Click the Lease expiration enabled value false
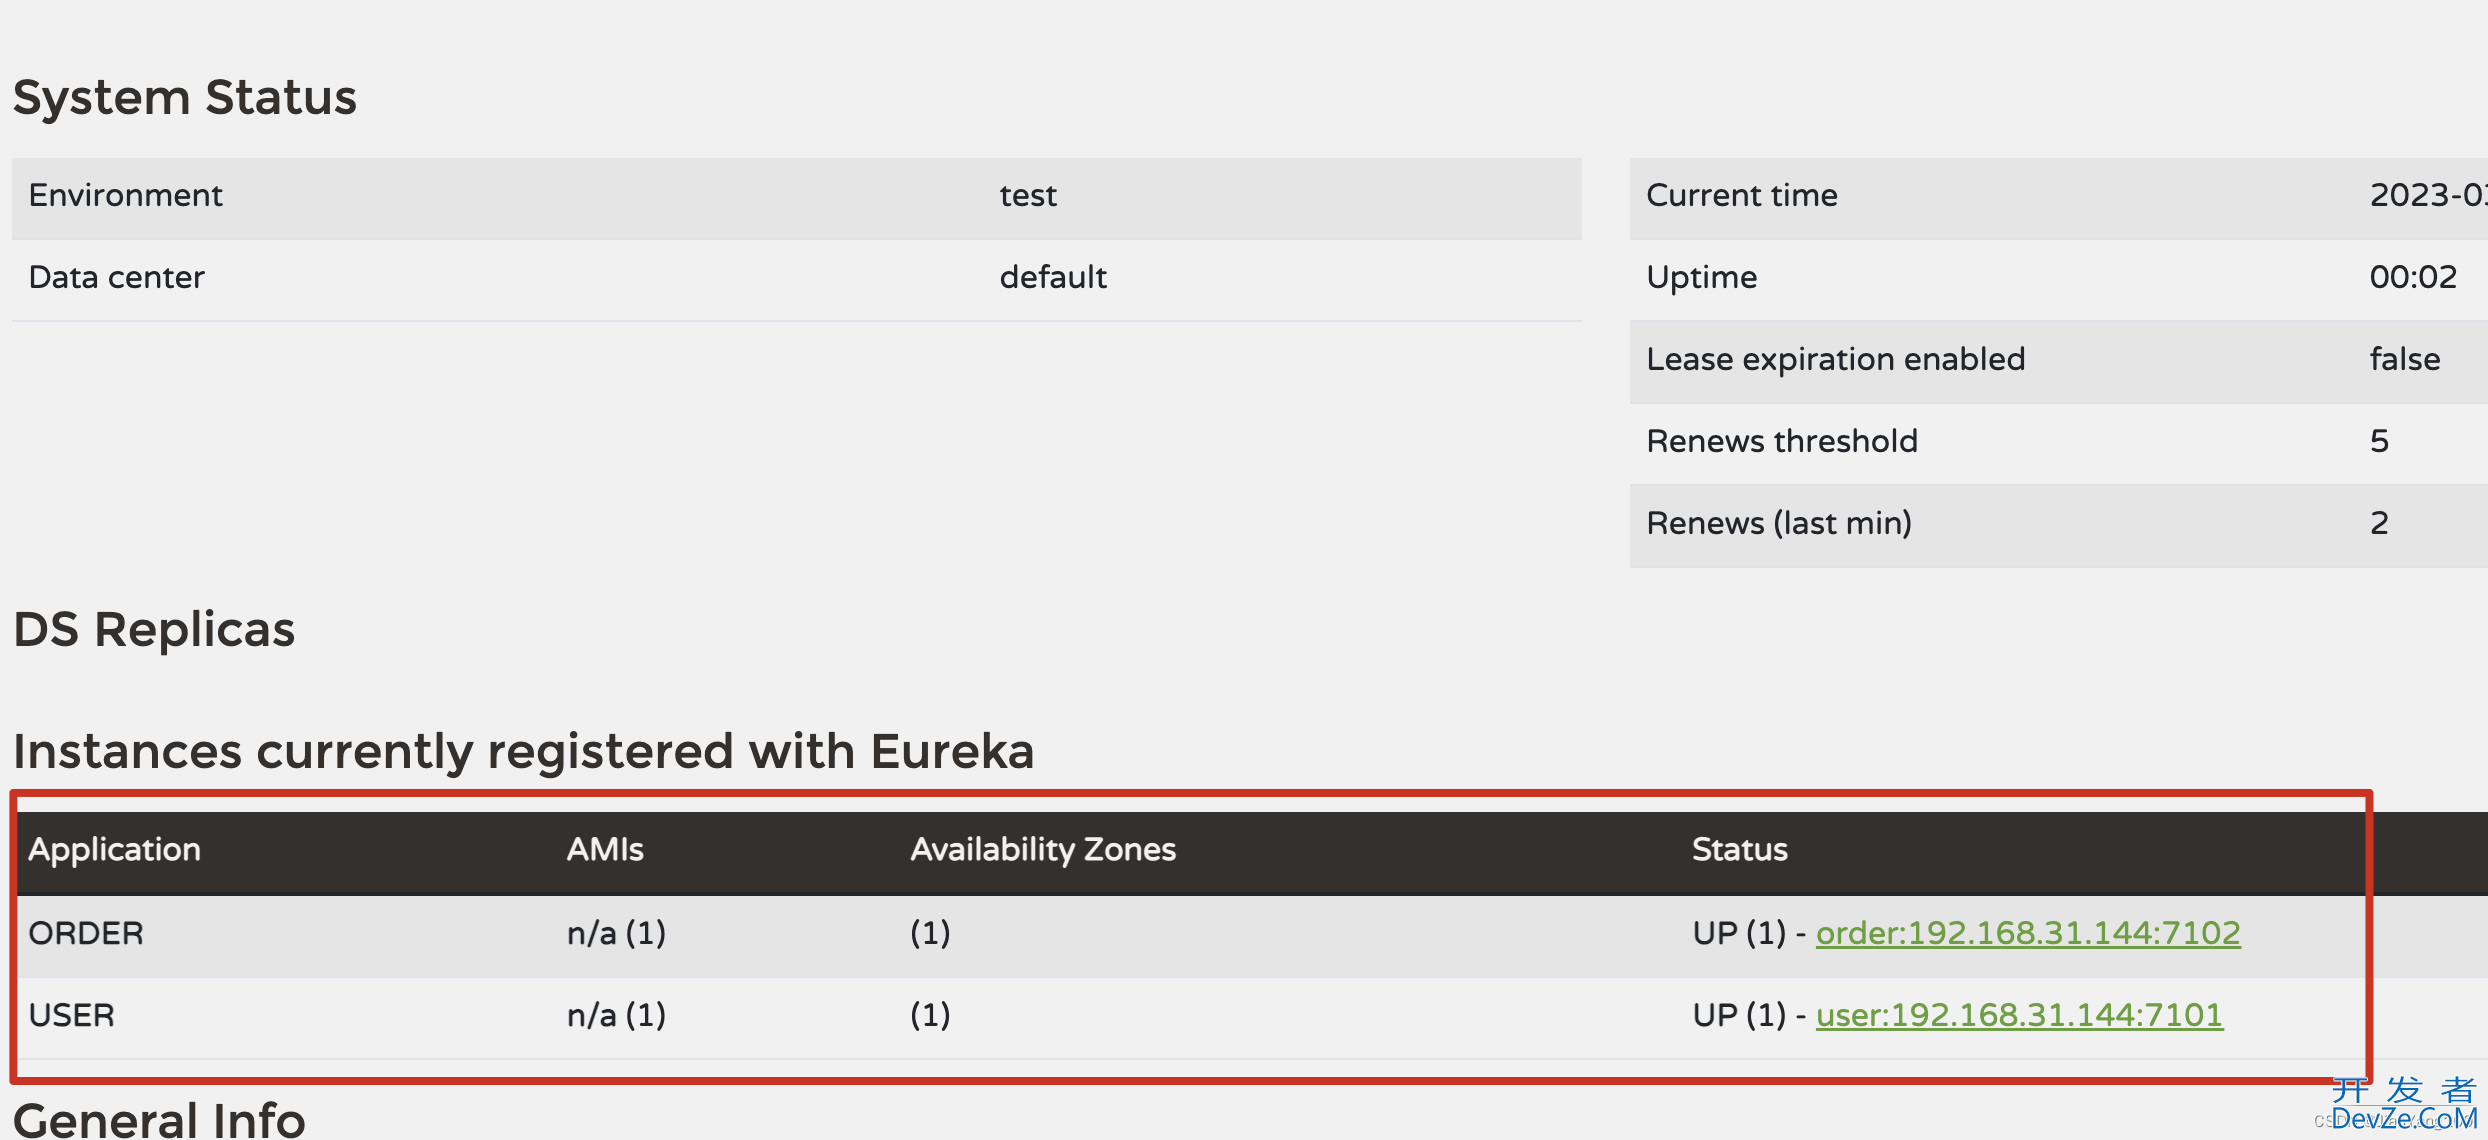 click(x=2405, y=359)
